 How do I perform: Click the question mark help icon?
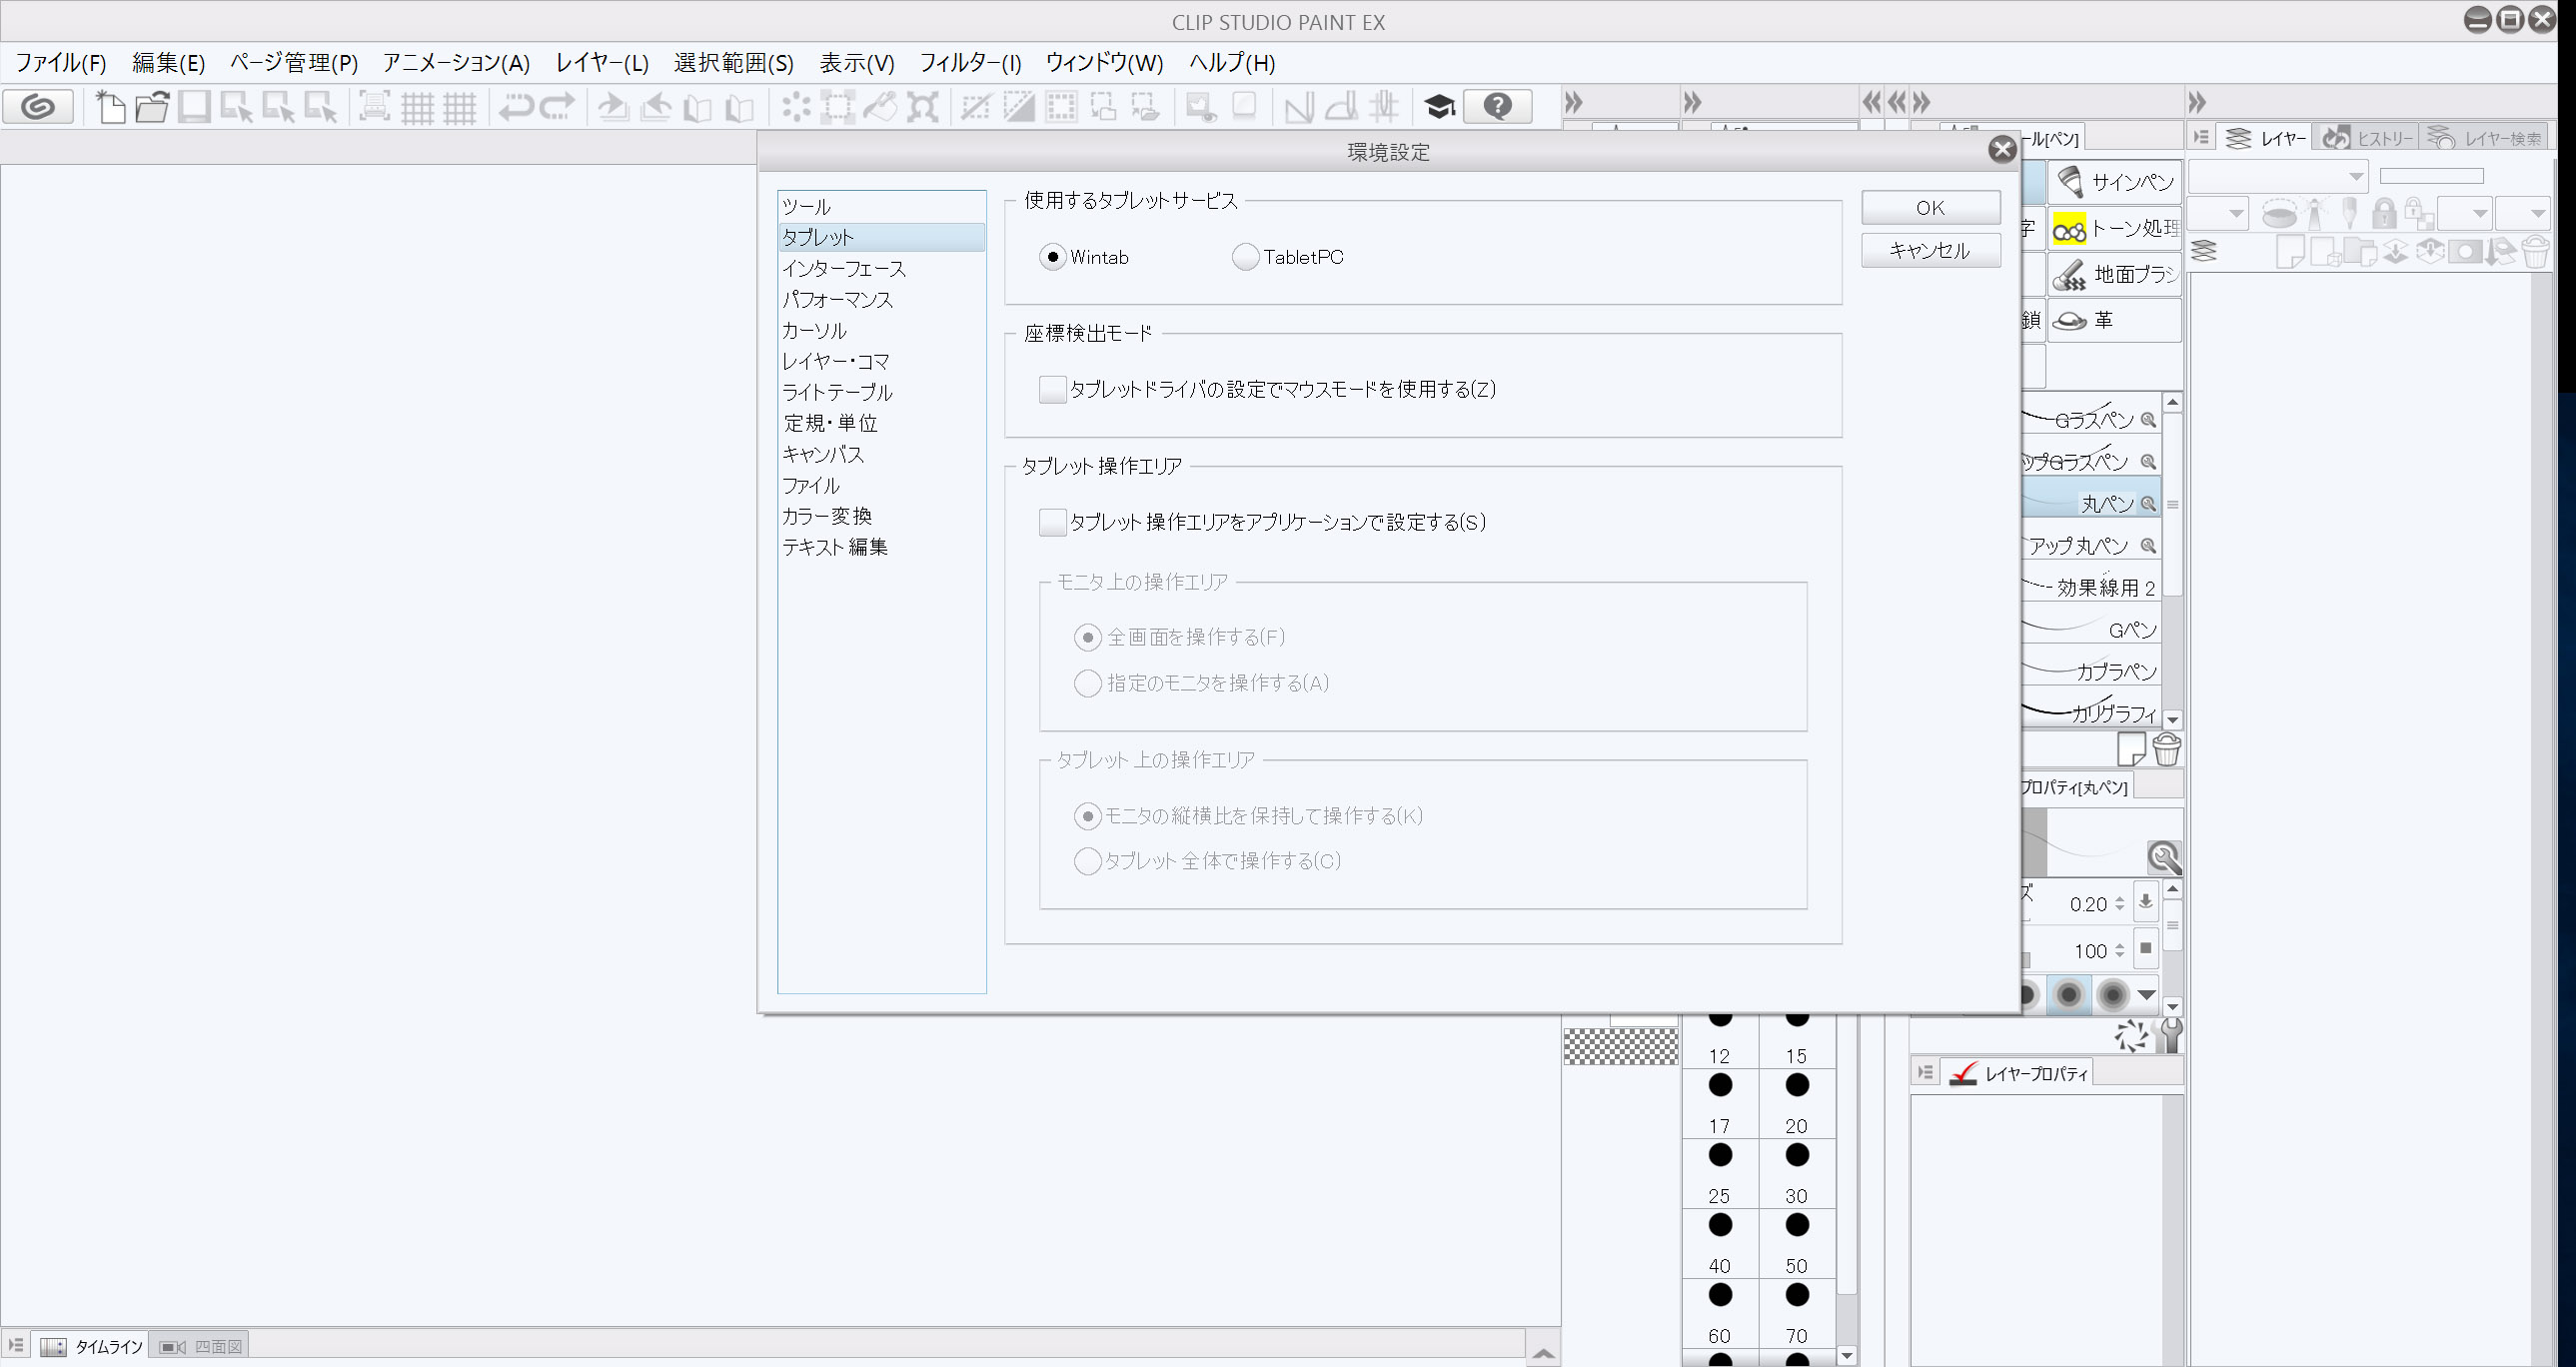click(x=1497, y=106)
